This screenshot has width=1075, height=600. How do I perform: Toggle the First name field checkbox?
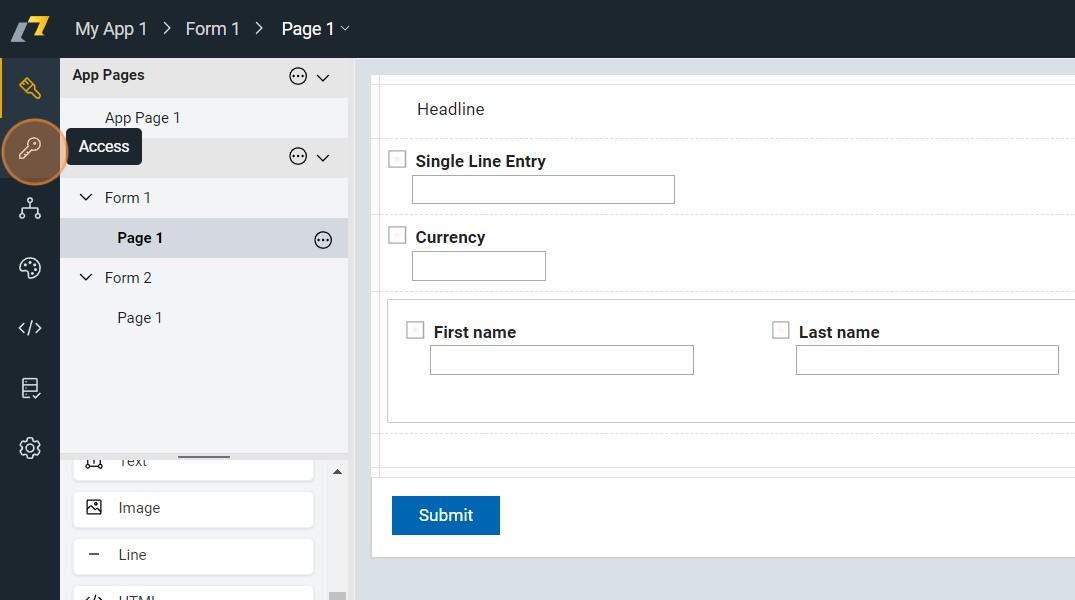pos(415,330)
